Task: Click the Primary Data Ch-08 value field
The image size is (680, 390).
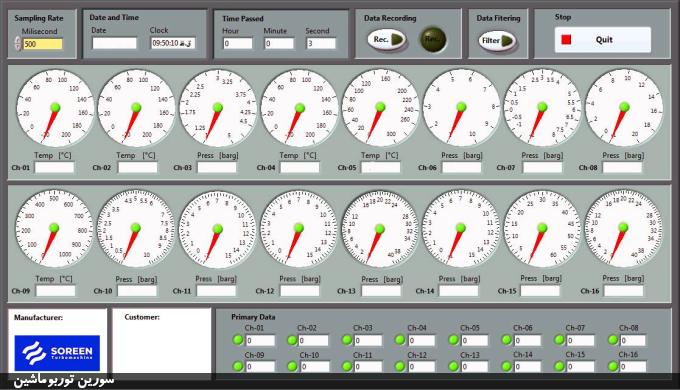Action: tap(633, 341)
